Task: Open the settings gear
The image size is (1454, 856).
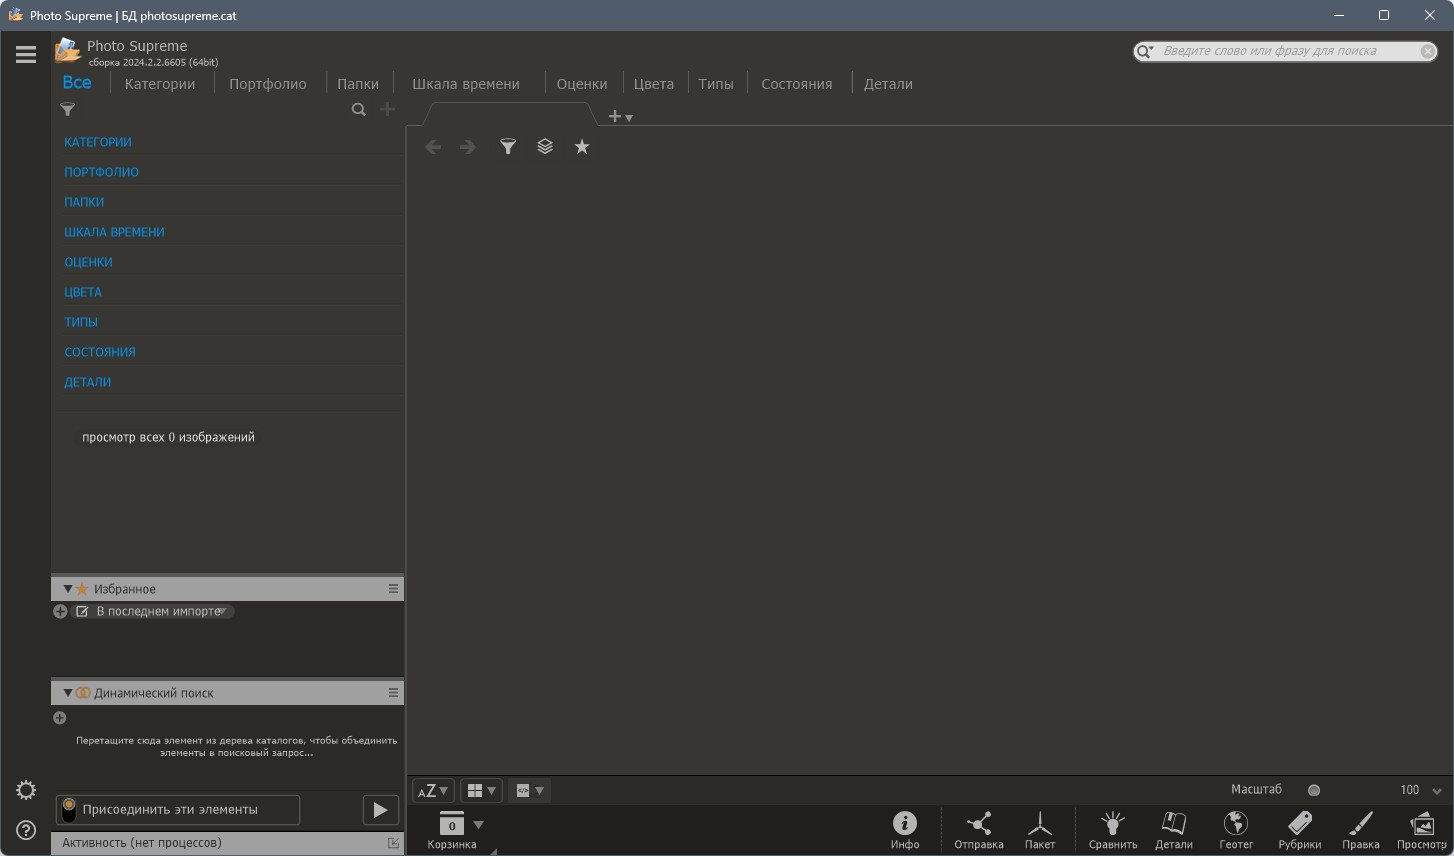Action: point(26,790)
